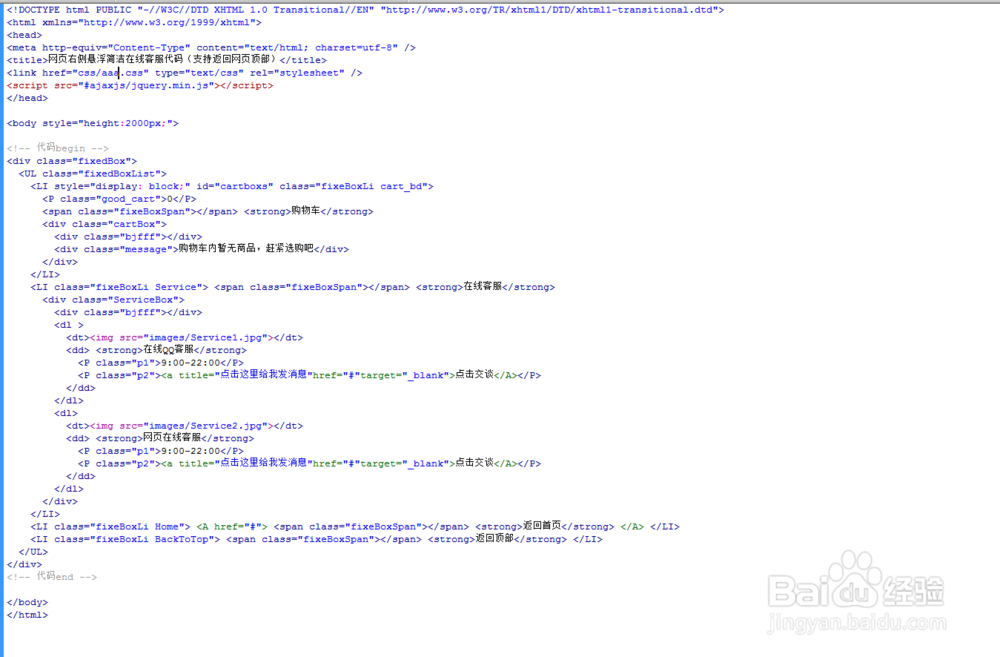Click the closing UL tag line
This screenshot has width=1000, height=657.
click(x=33, y=552)
